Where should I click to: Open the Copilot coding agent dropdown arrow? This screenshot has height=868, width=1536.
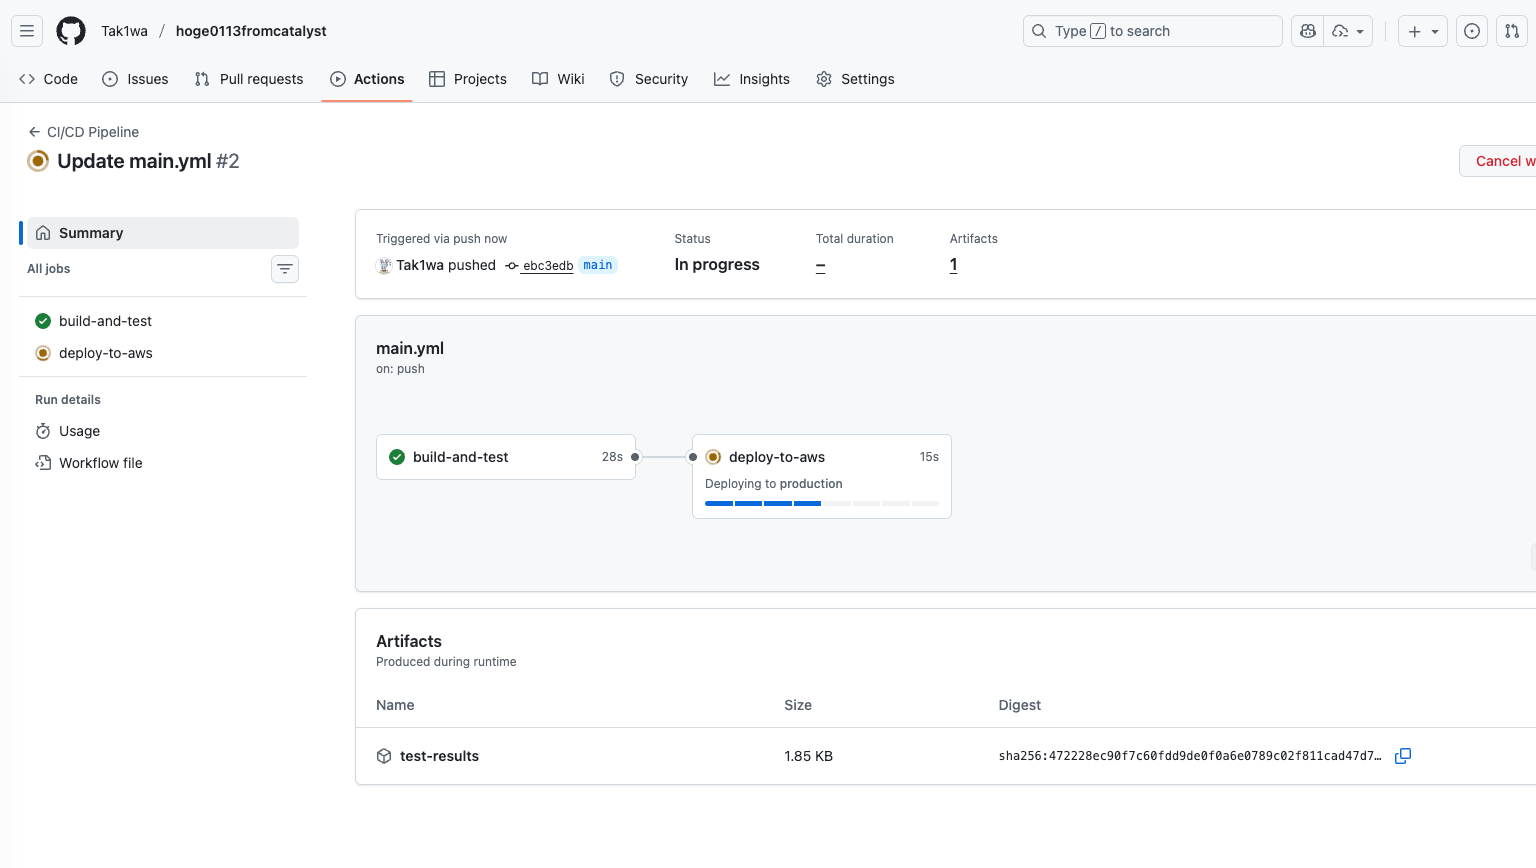tap(1360, 31)
